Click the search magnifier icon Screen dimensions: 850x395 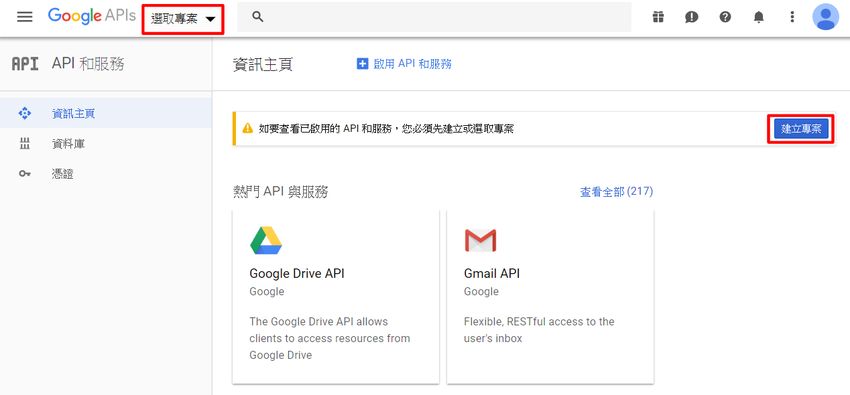pos(258,17)
